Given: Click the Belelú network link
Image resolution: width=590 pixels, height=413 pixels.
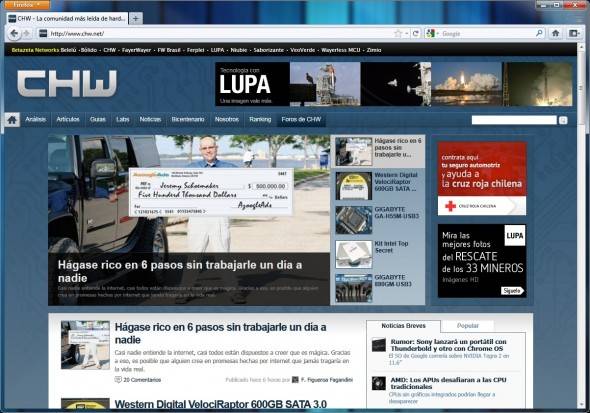Looking at the screenshot, I should tap(68, 50).
